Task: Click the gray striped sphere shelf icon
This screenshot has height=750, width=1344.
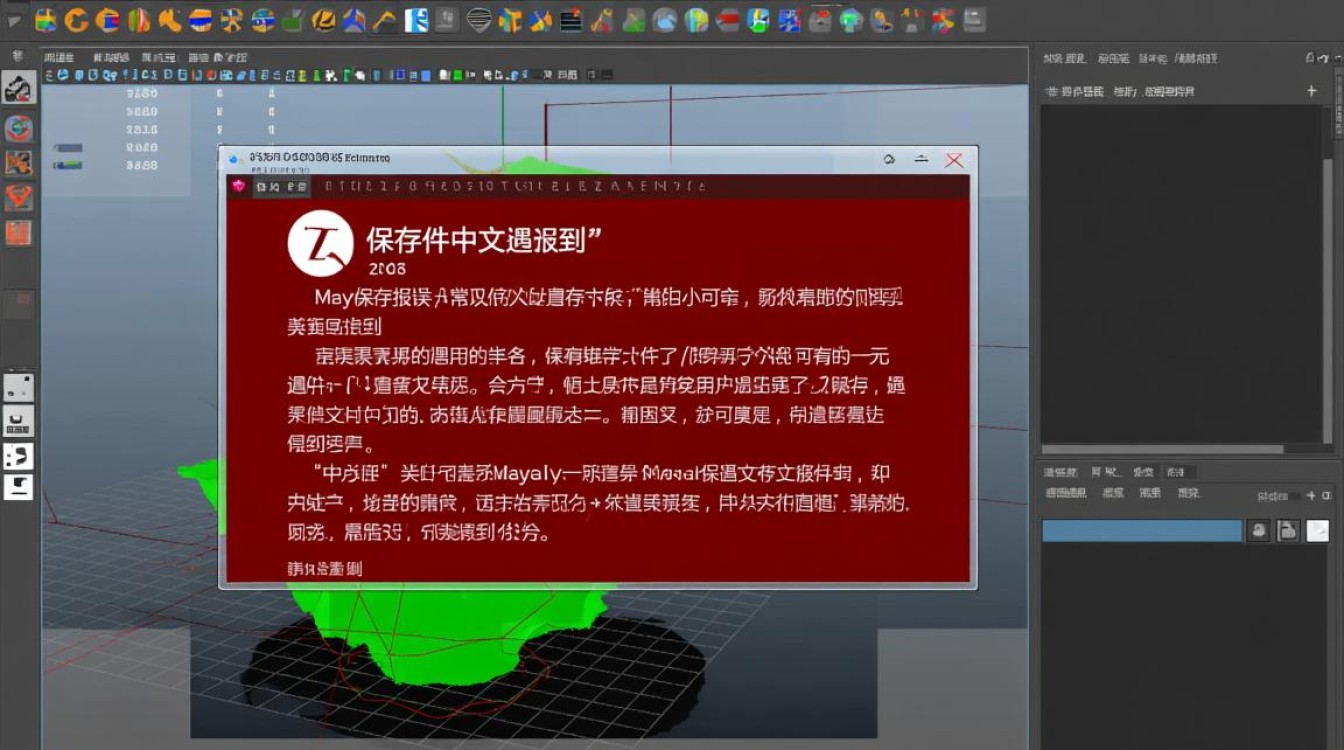Action: coord(480,19)
